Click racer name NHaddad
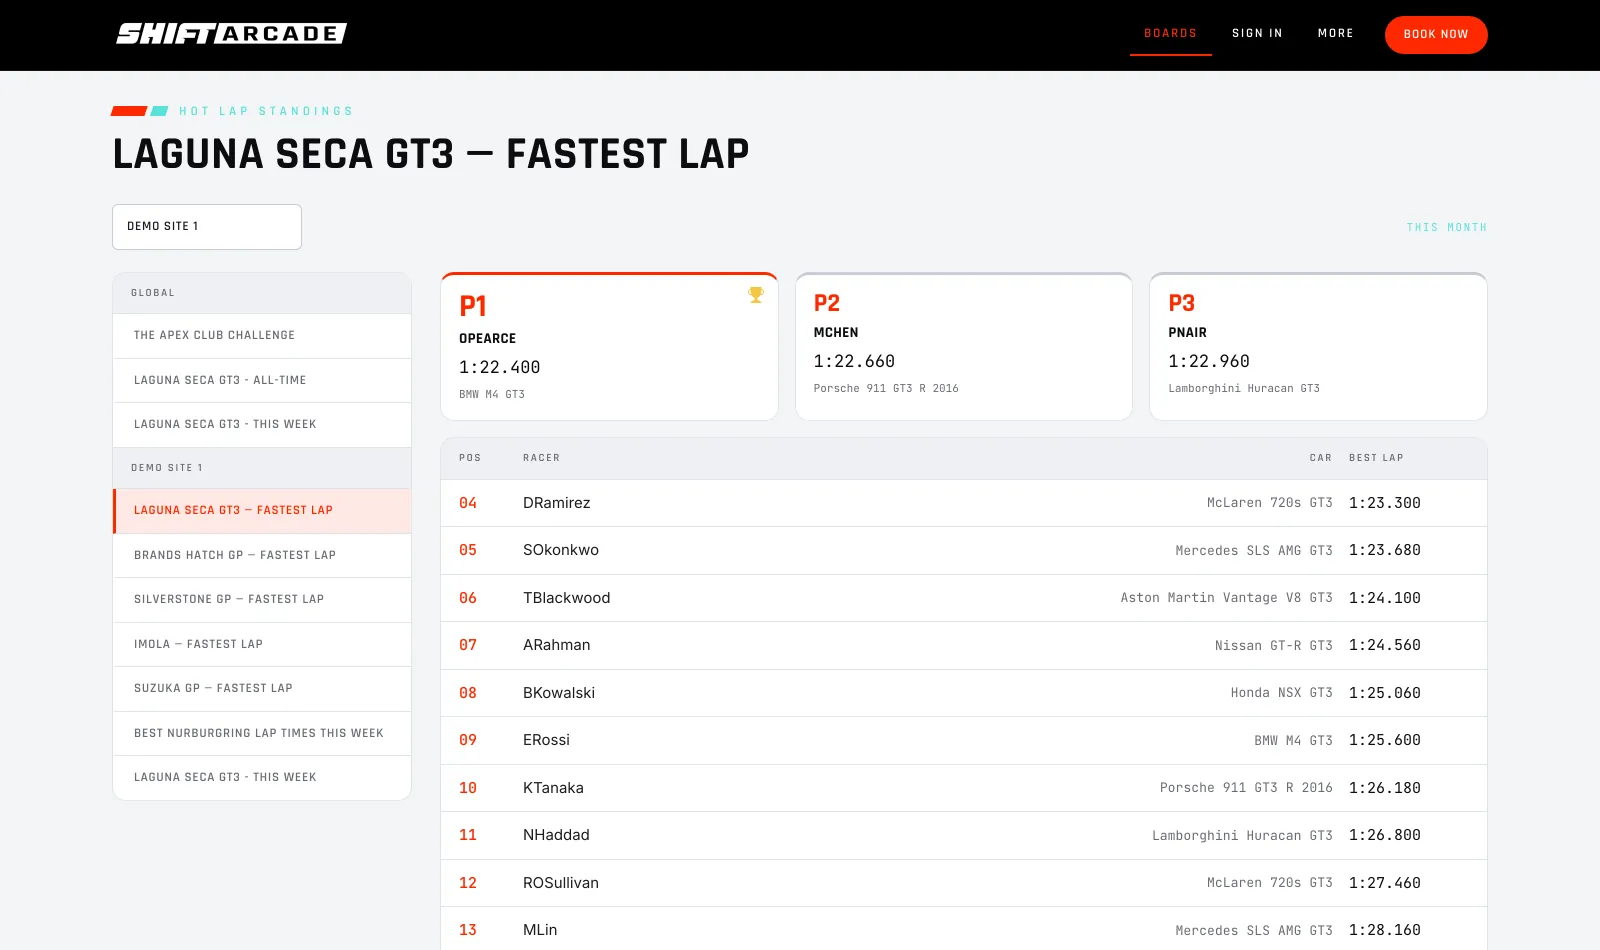 556,835
